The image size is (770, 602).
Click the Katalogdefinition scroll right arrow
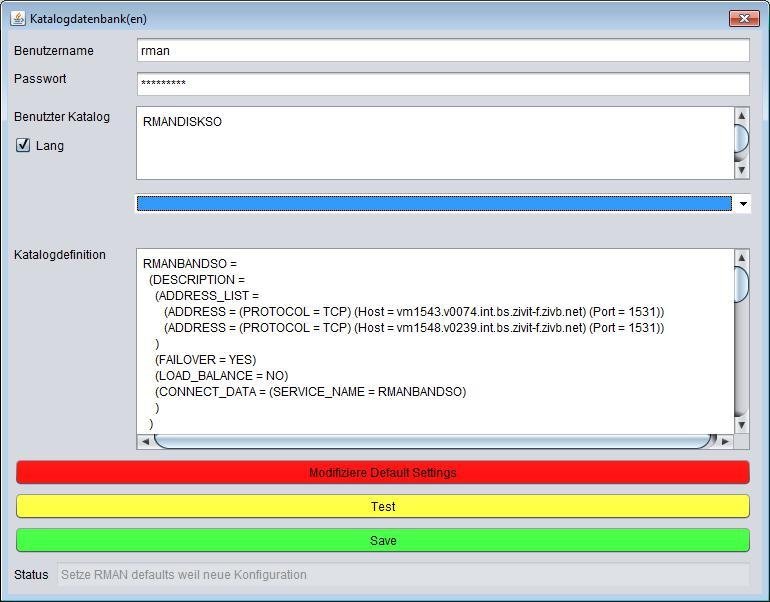pos(725,441)
